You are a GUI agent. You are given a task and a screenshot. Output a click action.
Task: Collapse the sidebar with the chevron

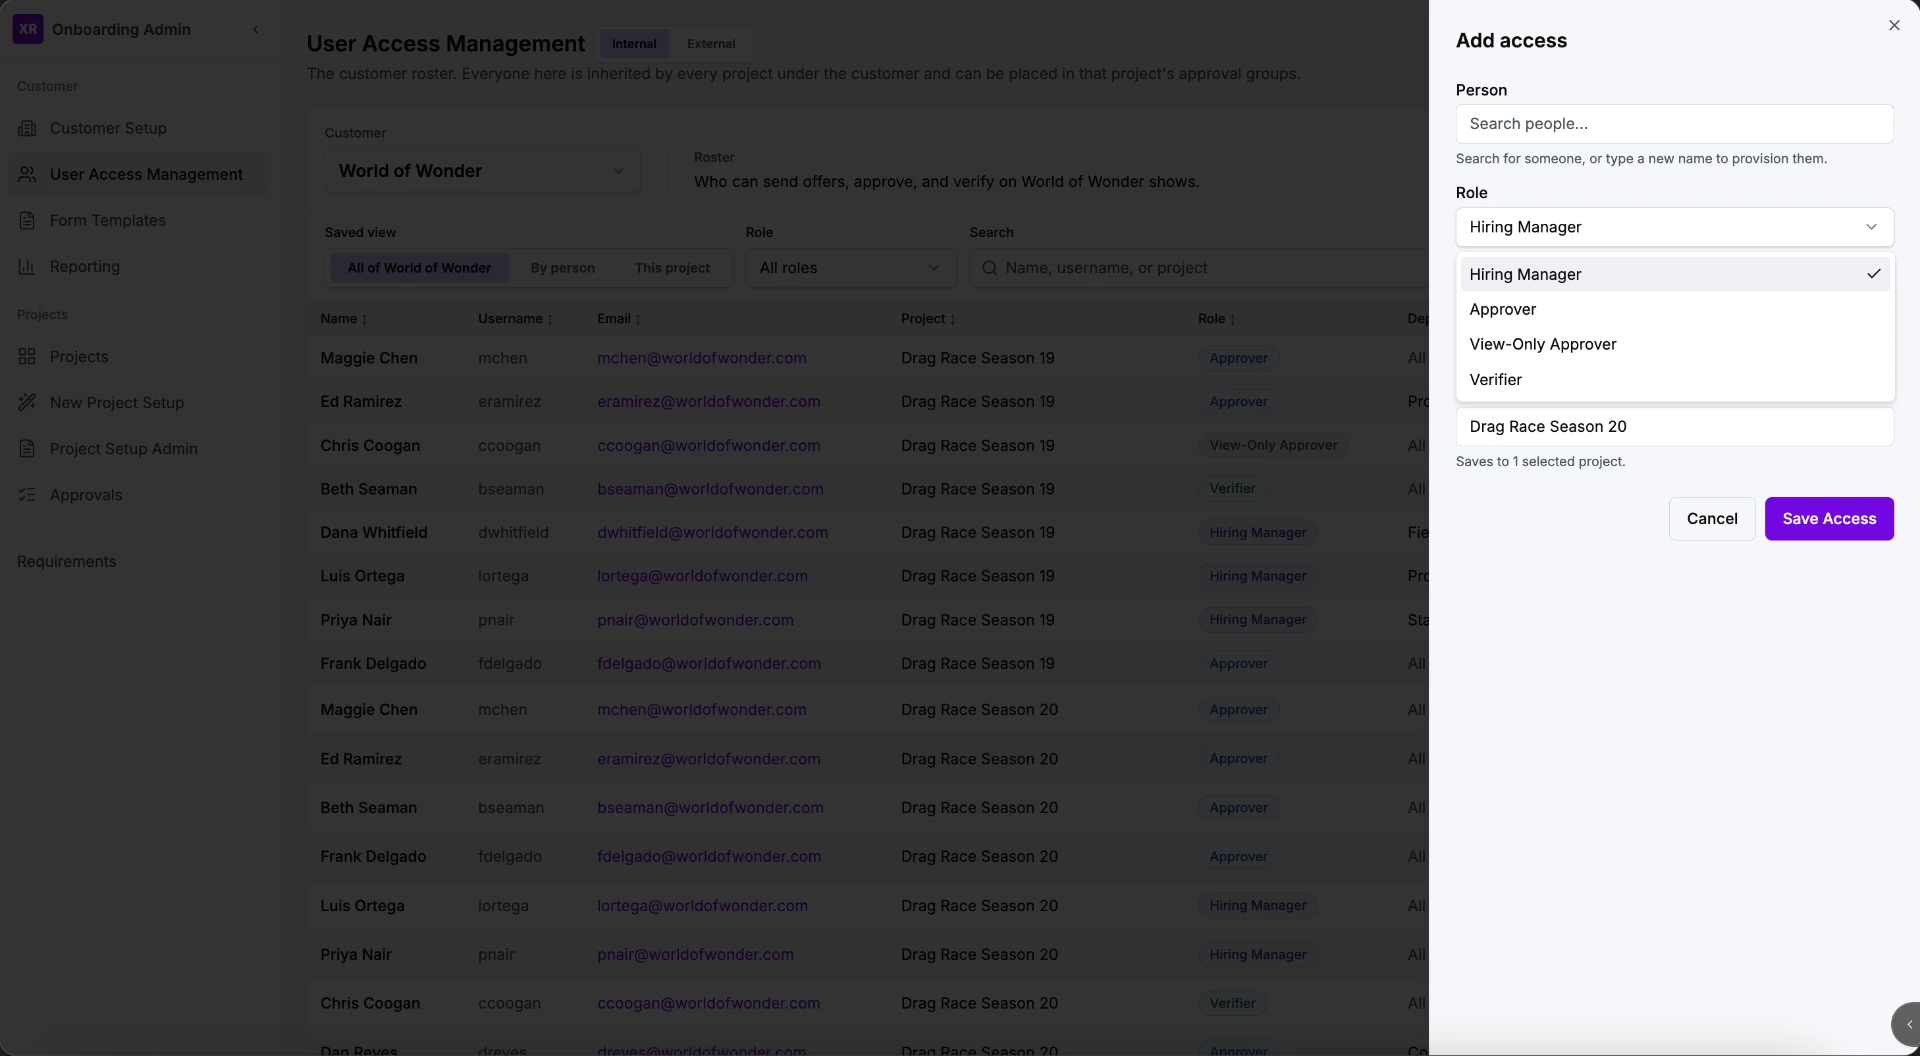pos(256,30)
